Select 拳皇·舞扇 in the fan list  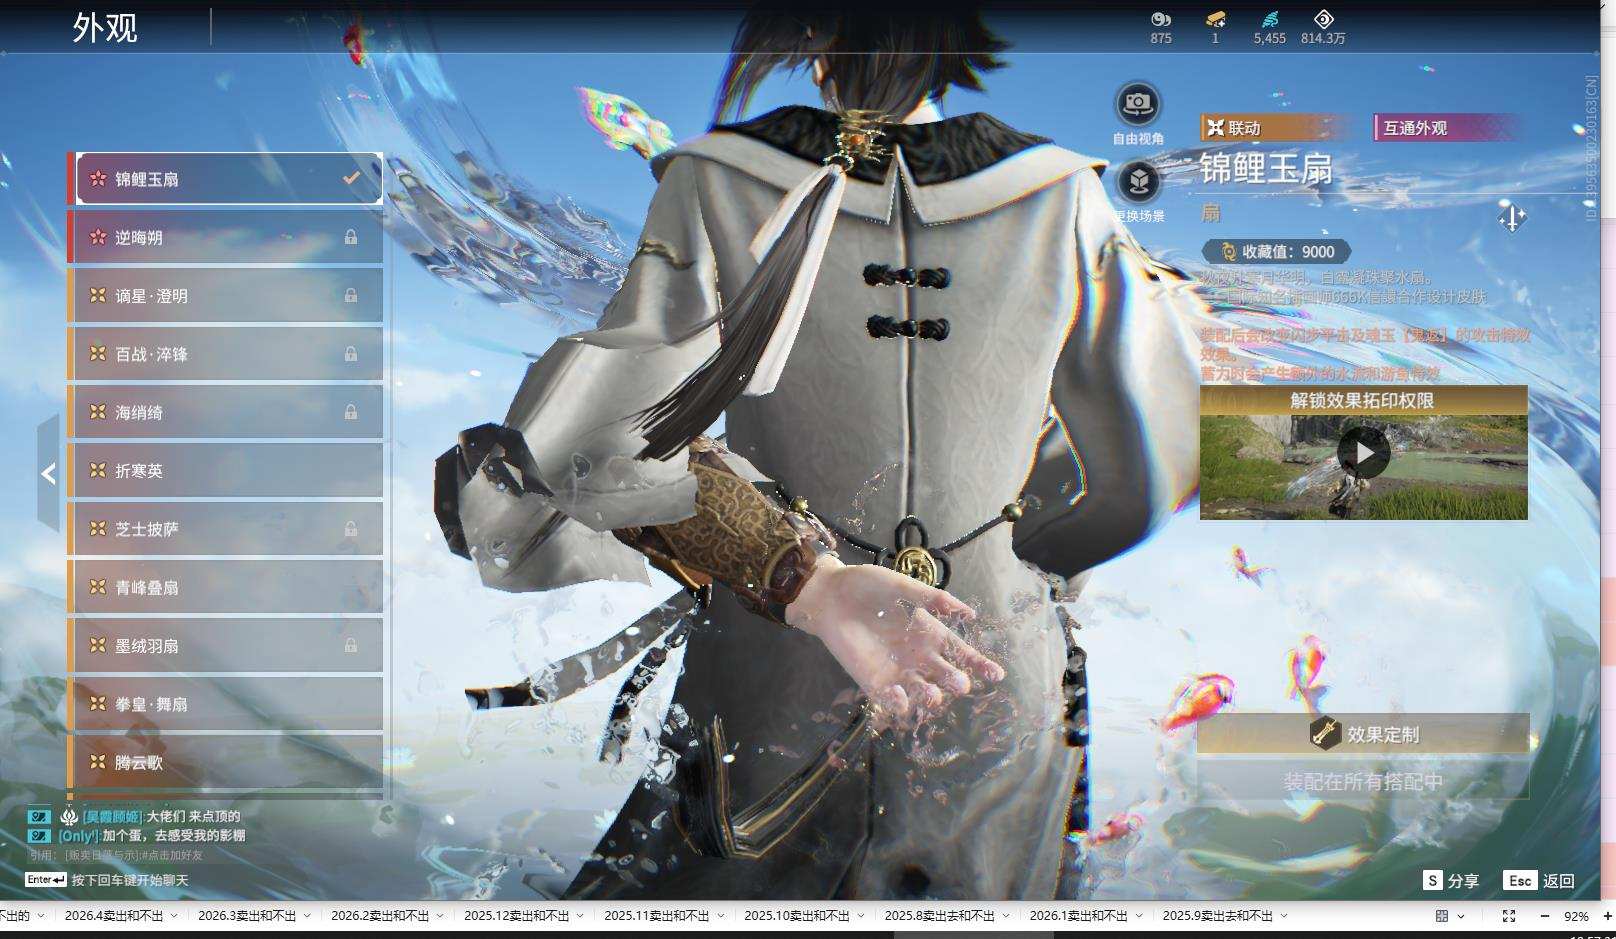[226, 704]
